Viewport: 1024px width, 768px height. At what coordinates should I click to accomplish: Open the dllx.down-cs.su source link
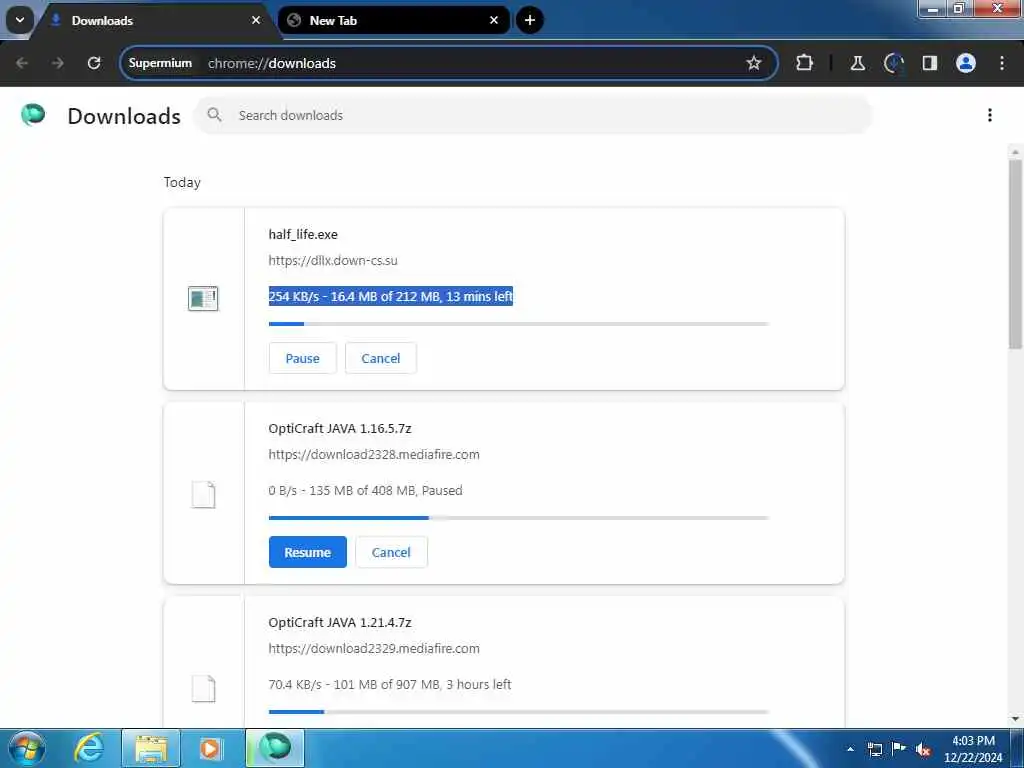point(333,261)
